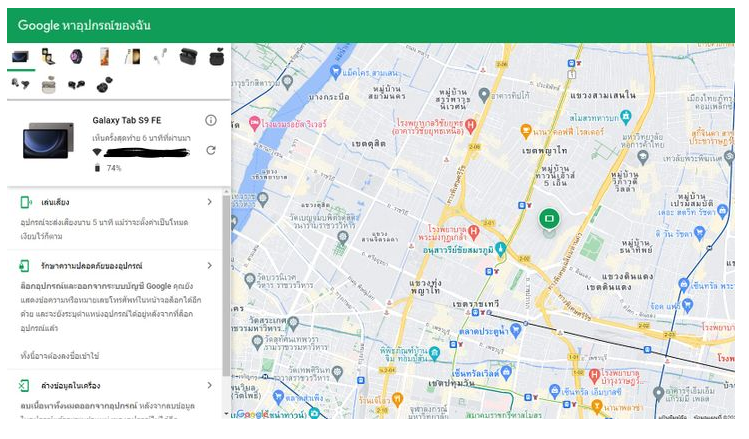Select the orange-screen phone device icon
The image size is (749, 439).
(x=105, y=57)
